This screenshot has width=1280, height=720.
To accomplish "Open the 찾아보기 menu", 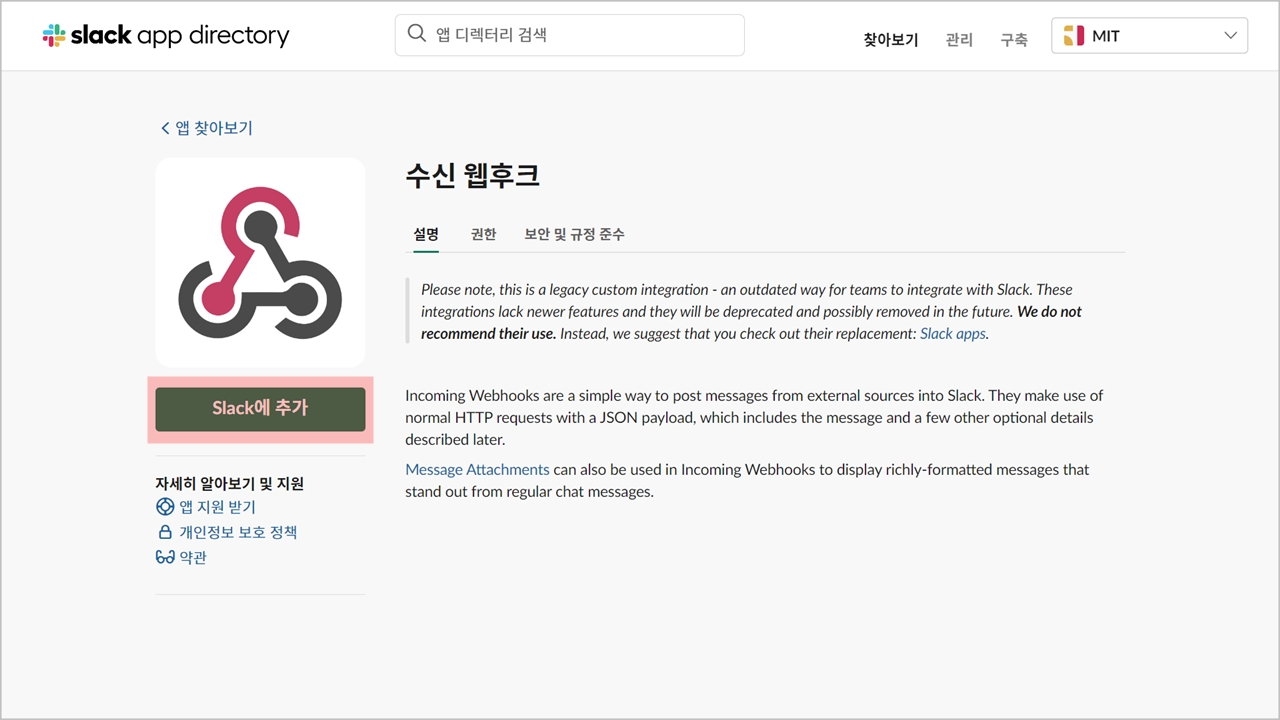I will (x=891, y=40).
